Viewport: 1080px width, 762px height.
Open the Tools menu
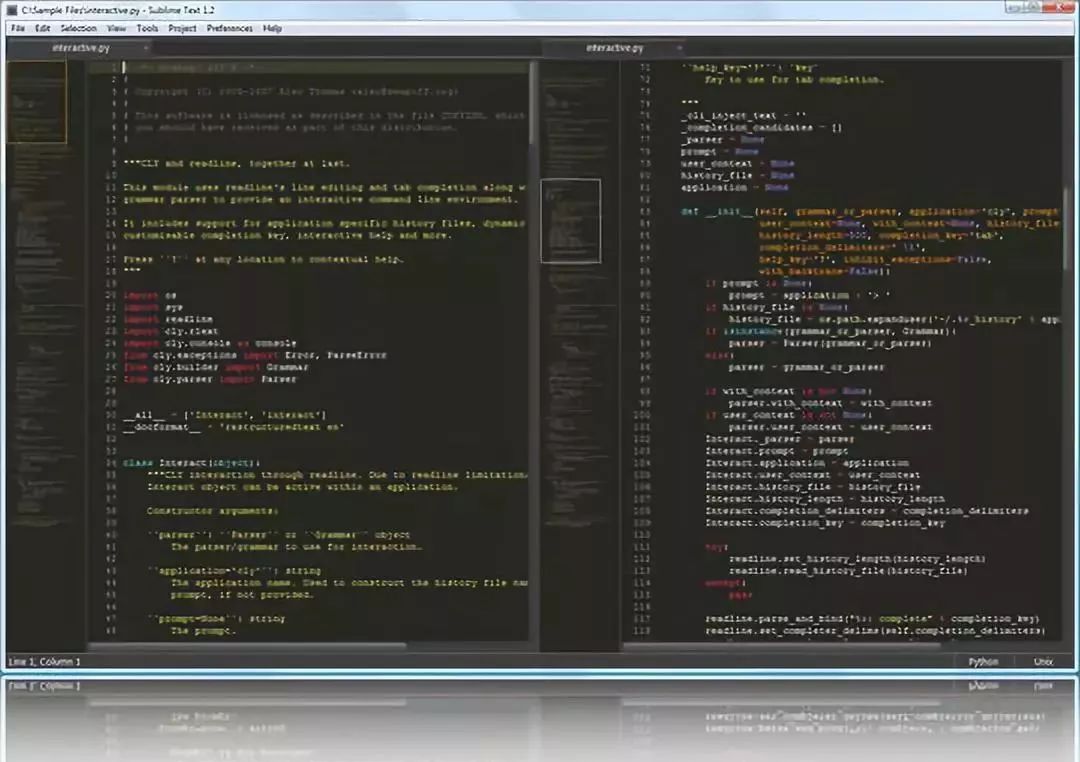(147, 28)
